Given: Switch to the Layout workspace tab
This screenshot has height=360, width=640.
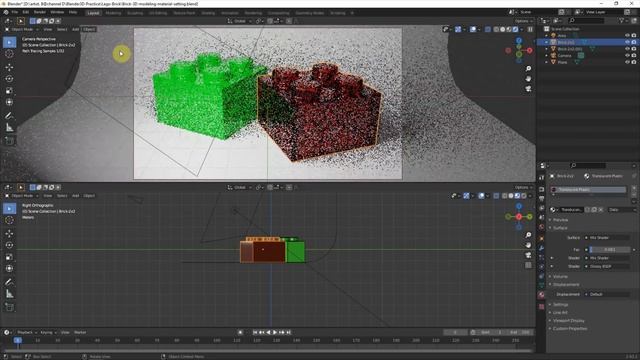Looking at the screenshot, I should click(93, 13).
